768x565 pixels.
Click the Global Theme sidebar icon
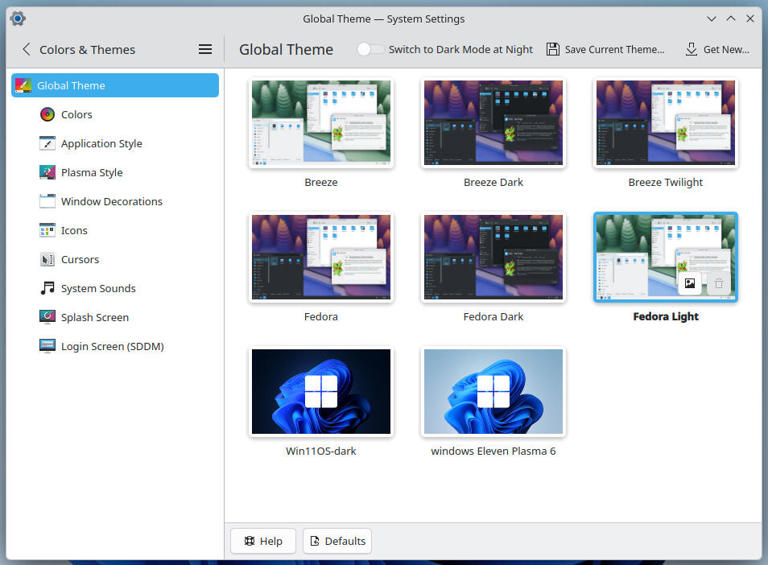pyautogui.click(x=24, y=85)
